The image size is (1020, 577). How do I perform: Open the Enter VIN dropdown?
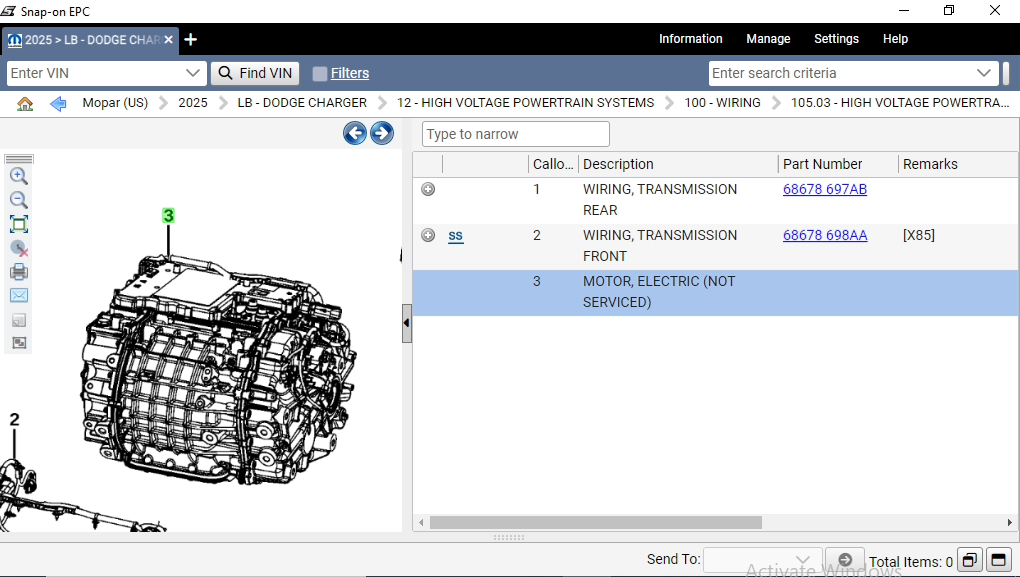[193, 73]
